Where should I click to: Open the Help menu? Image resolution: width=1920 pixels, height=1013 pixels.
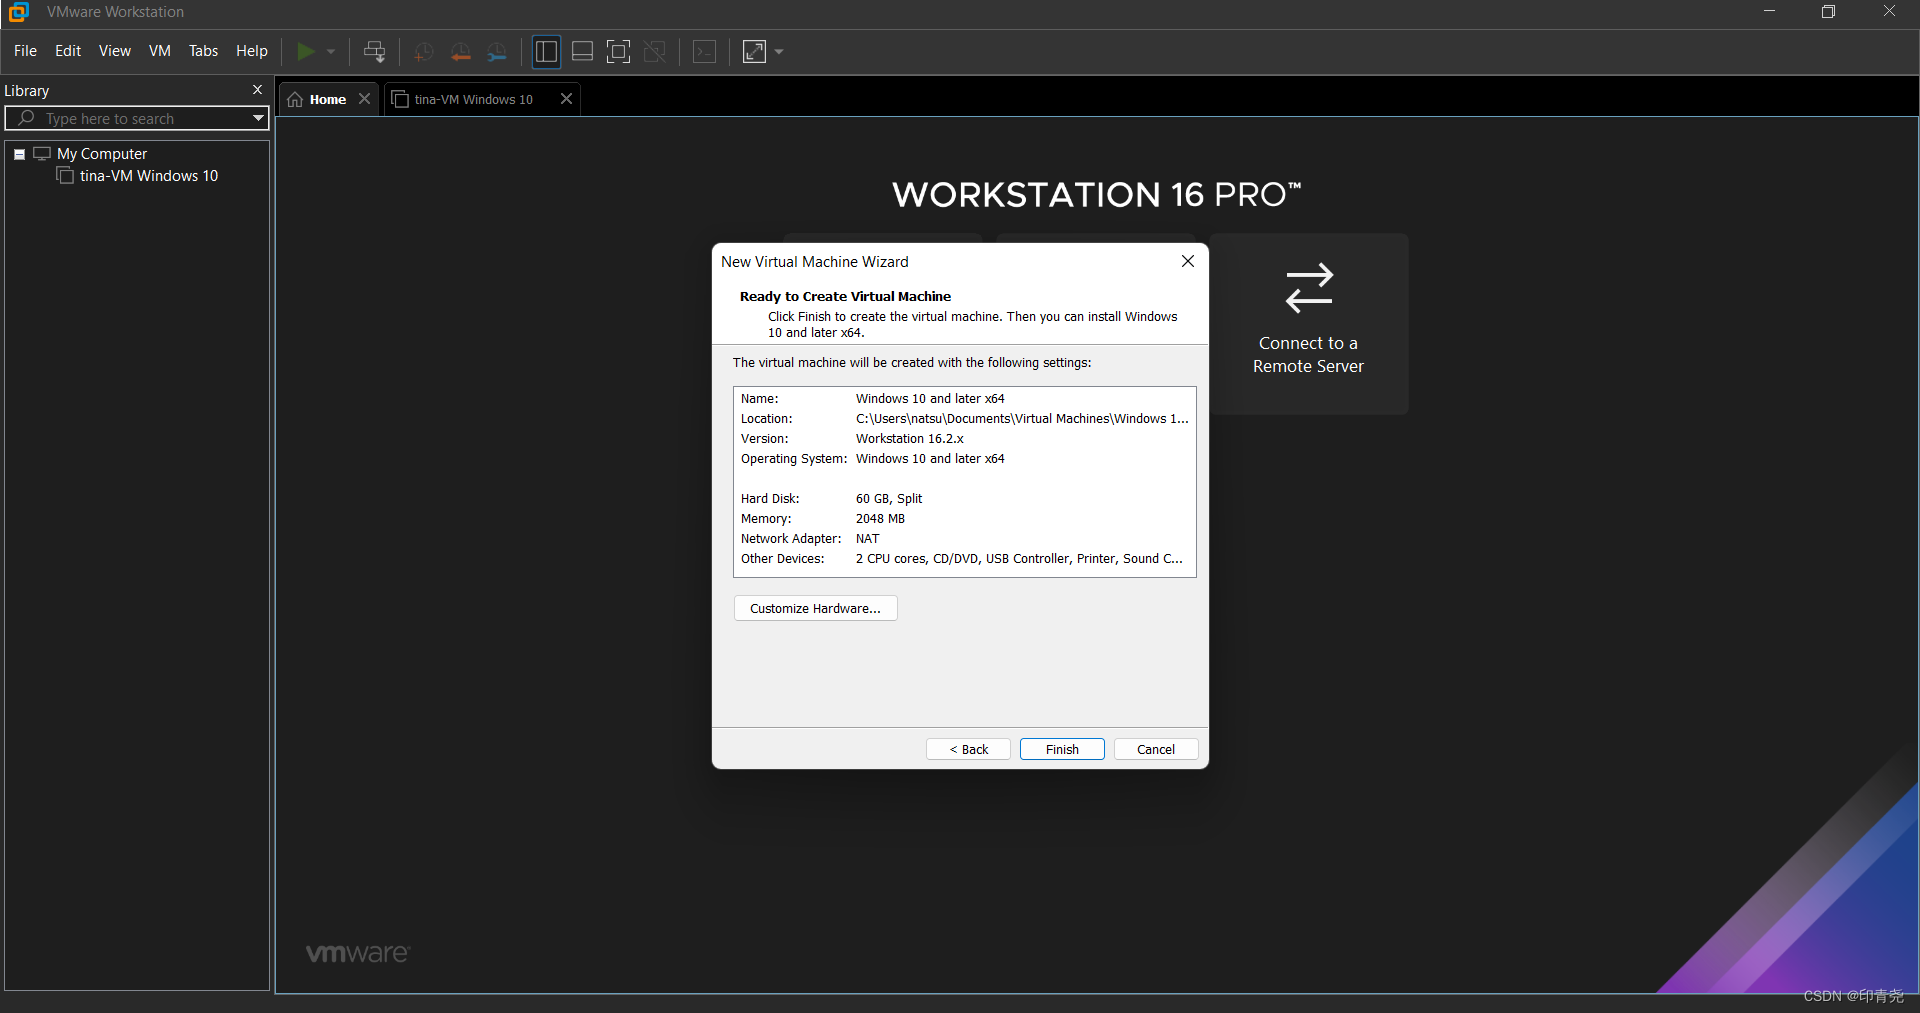(x=252, y=51)
